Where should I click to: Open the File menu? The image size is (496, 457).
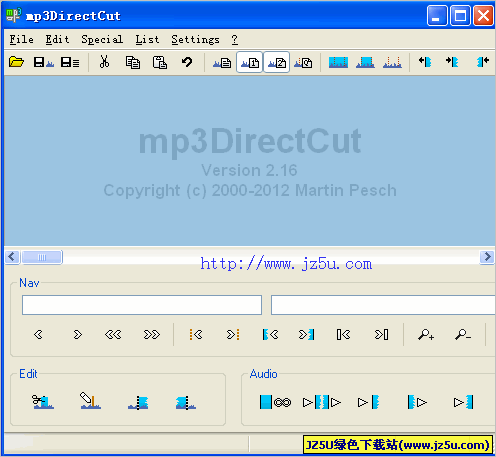[21, 39]
